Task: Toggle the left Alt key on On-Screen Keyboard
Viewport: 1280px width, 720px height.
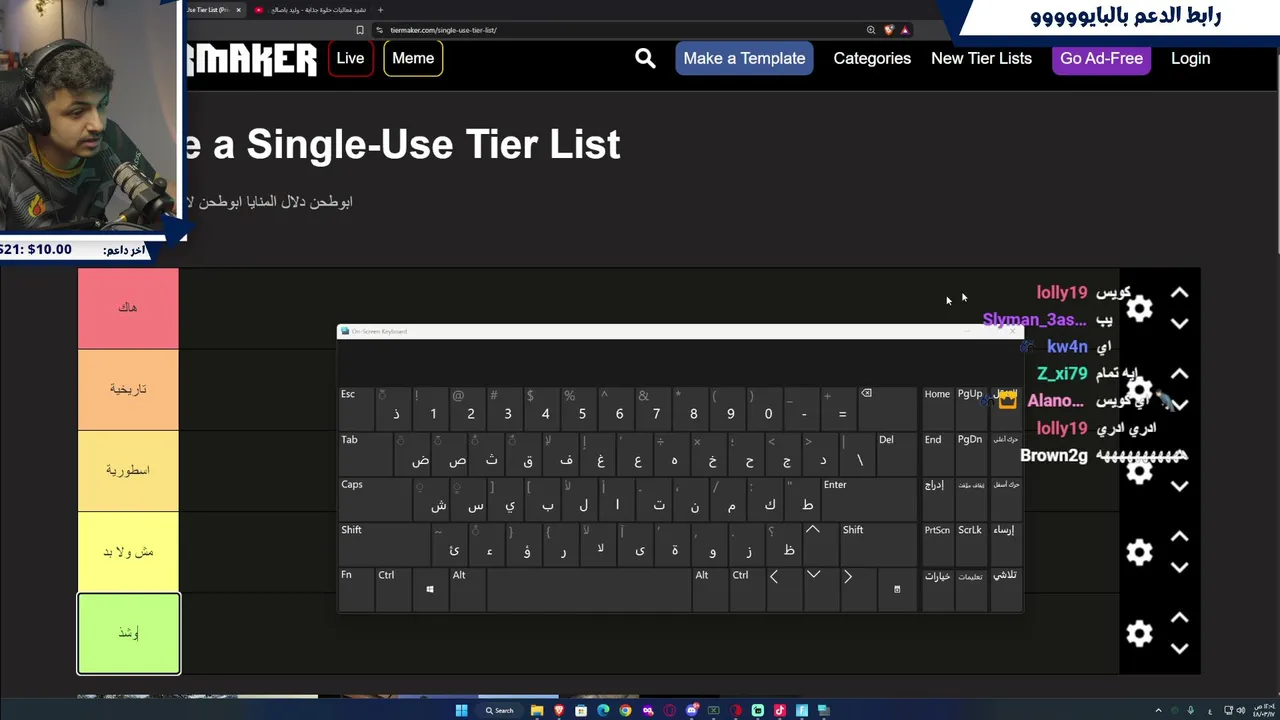Action: point(467,589)
